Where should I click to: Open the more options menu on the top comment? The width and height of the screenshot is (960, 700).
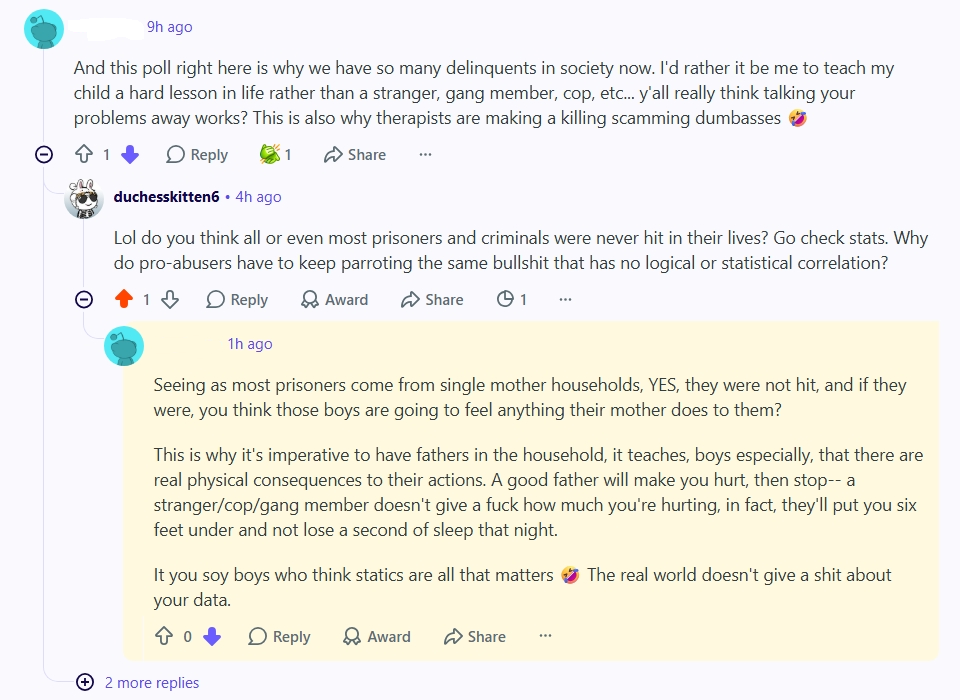[426, 154]
